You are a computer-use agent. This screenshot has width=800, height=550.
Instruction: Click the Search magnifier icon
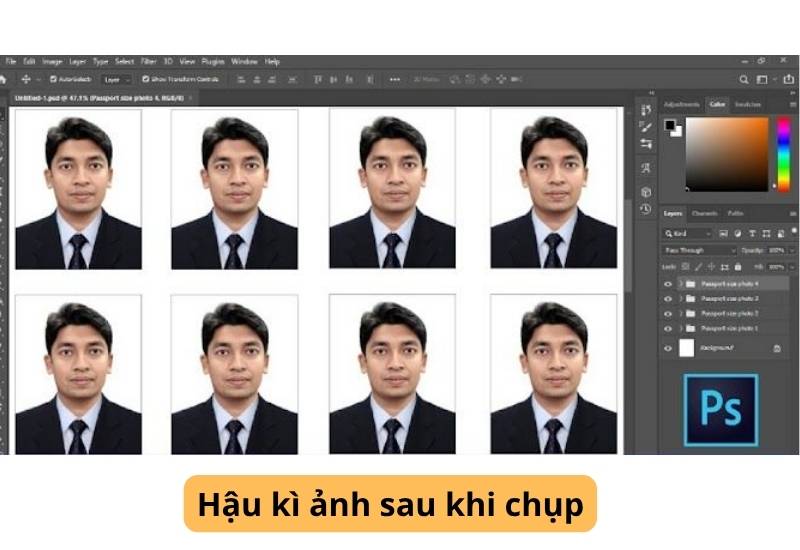point(744,79)
